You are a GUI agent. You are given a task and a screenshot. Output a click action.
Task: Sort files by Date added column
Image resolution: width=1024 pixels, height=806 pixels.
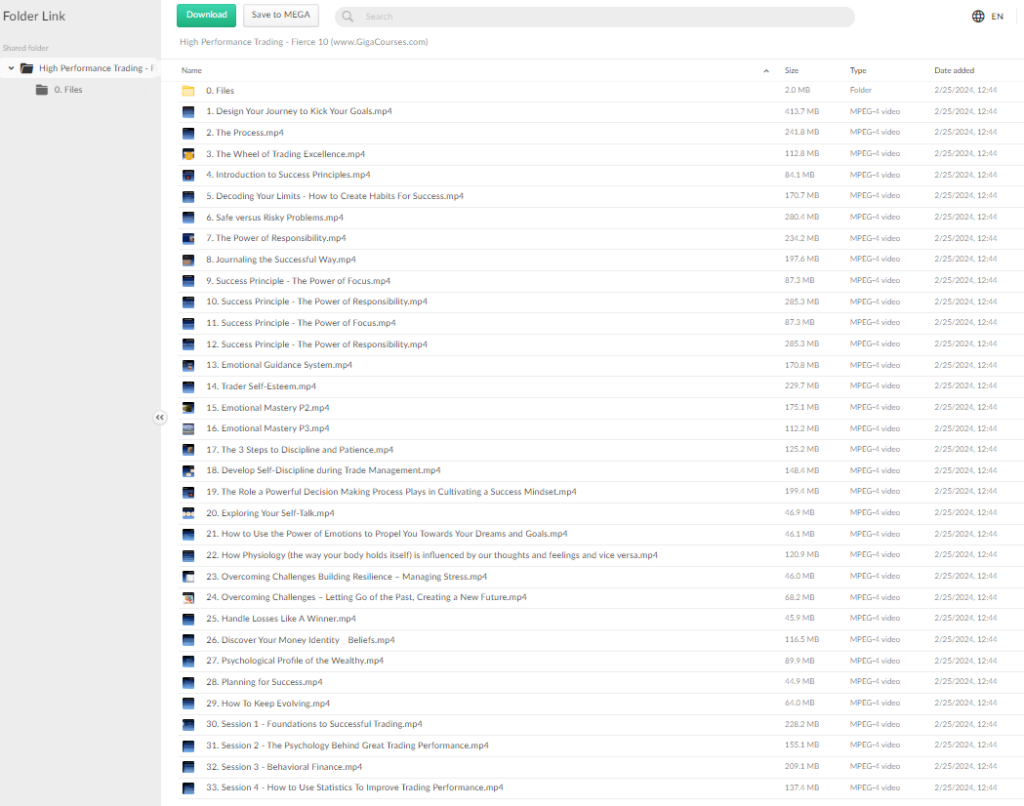click(954, 71)
